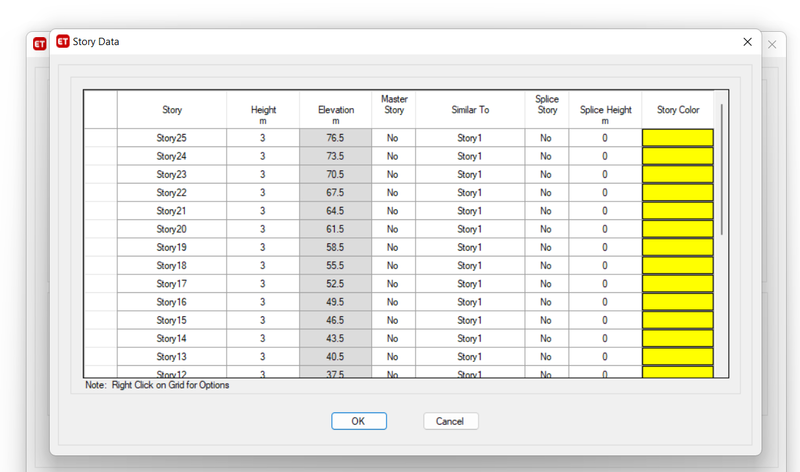Click the ETABS icon of the background window

(x=39, y=44)
